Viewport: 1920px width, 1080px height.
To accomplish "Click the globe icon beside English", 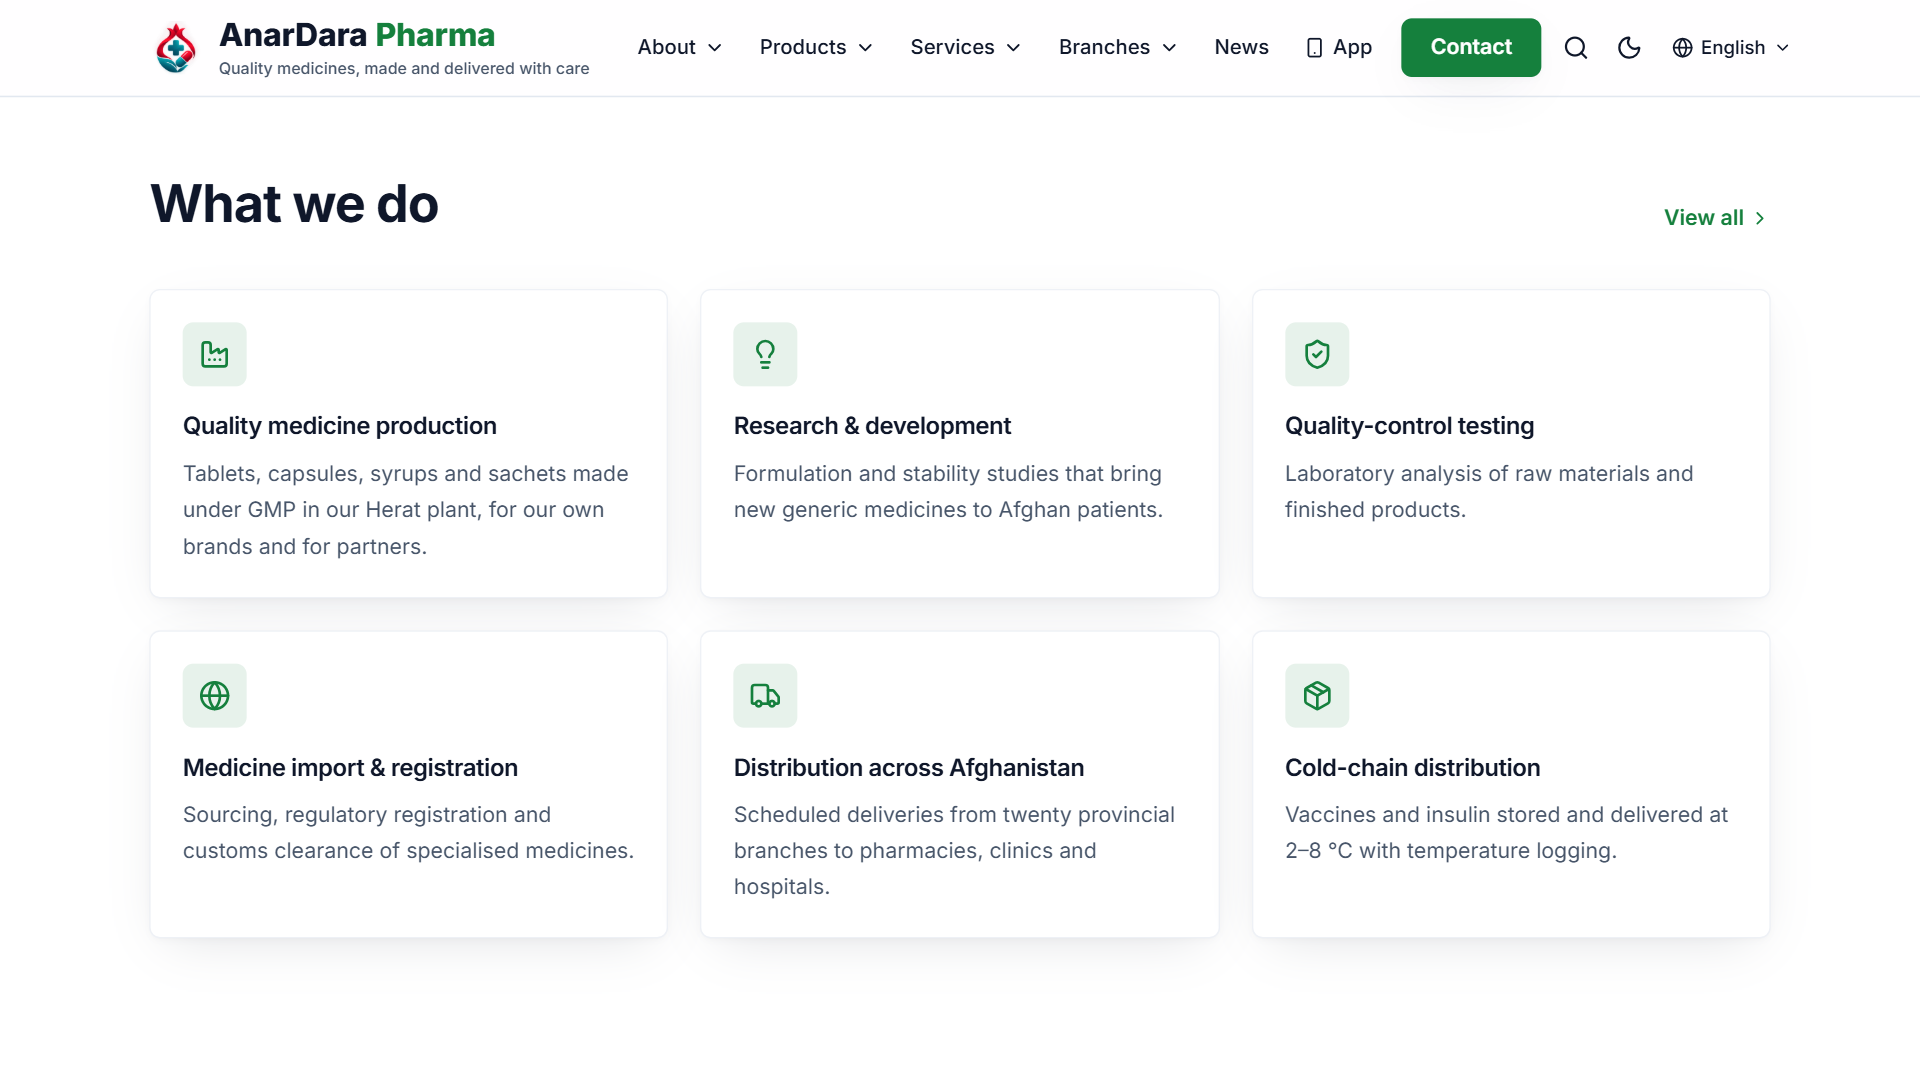I will point(1682,48).
